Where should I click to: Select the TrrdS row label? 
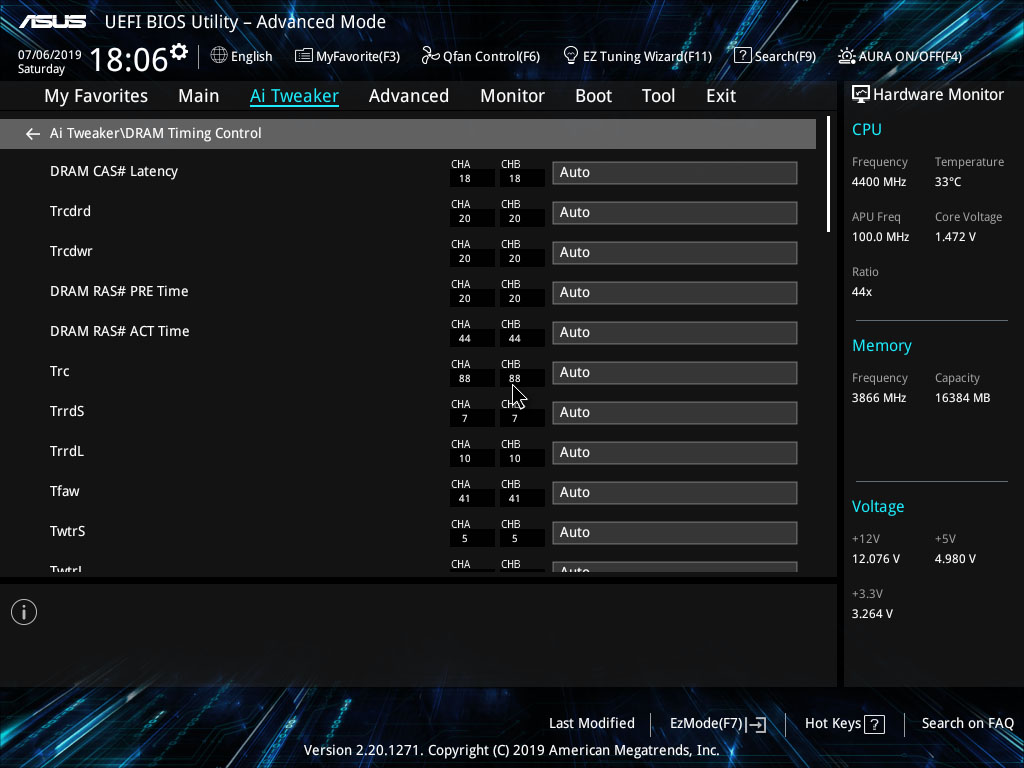click(x=67, y=411)
